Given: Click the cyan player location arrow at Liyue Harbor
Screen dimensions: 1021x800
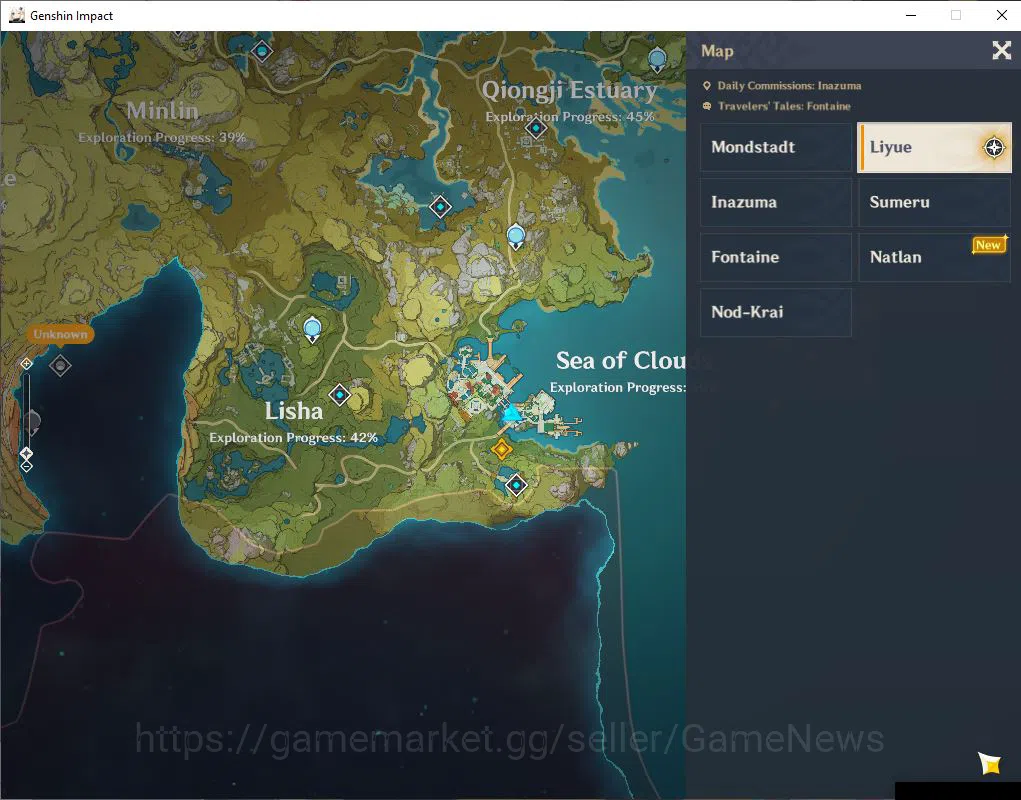Looking at the screenshot, I should tap(511, 413).
